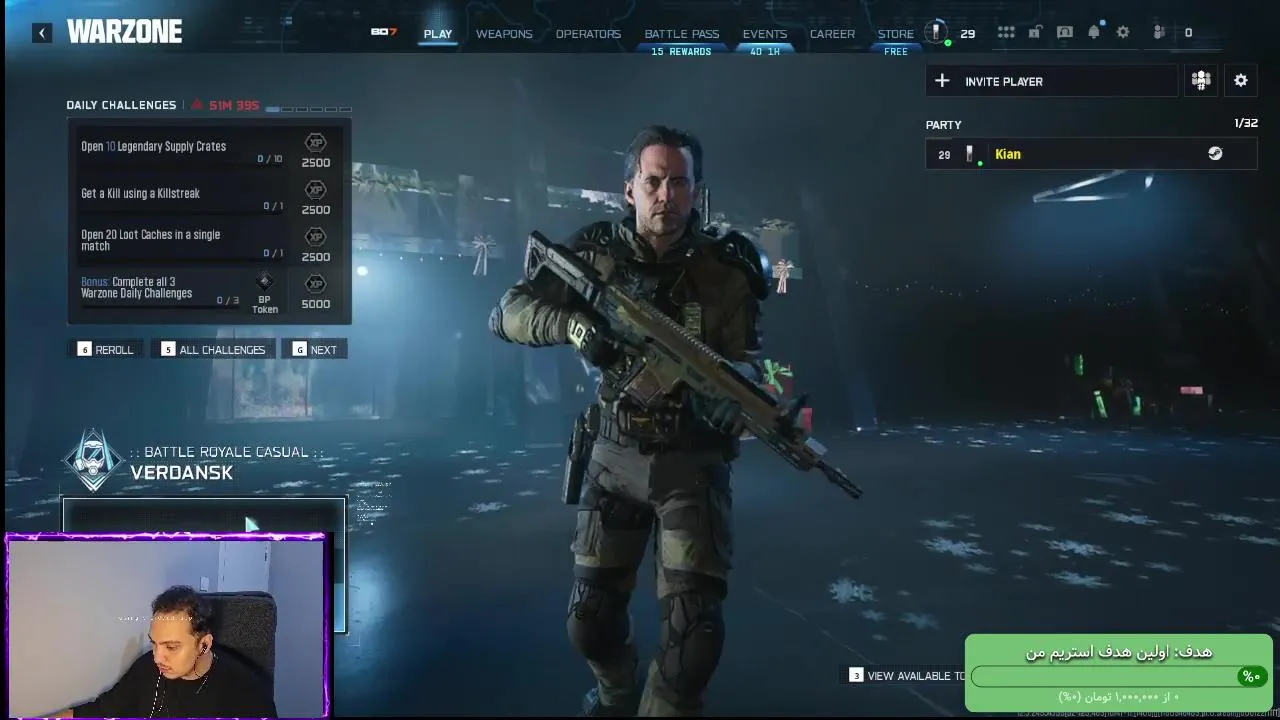Click the 15 REWARDS label
The width and height of the screenshot is (1280, 720).
pos(681,52)
